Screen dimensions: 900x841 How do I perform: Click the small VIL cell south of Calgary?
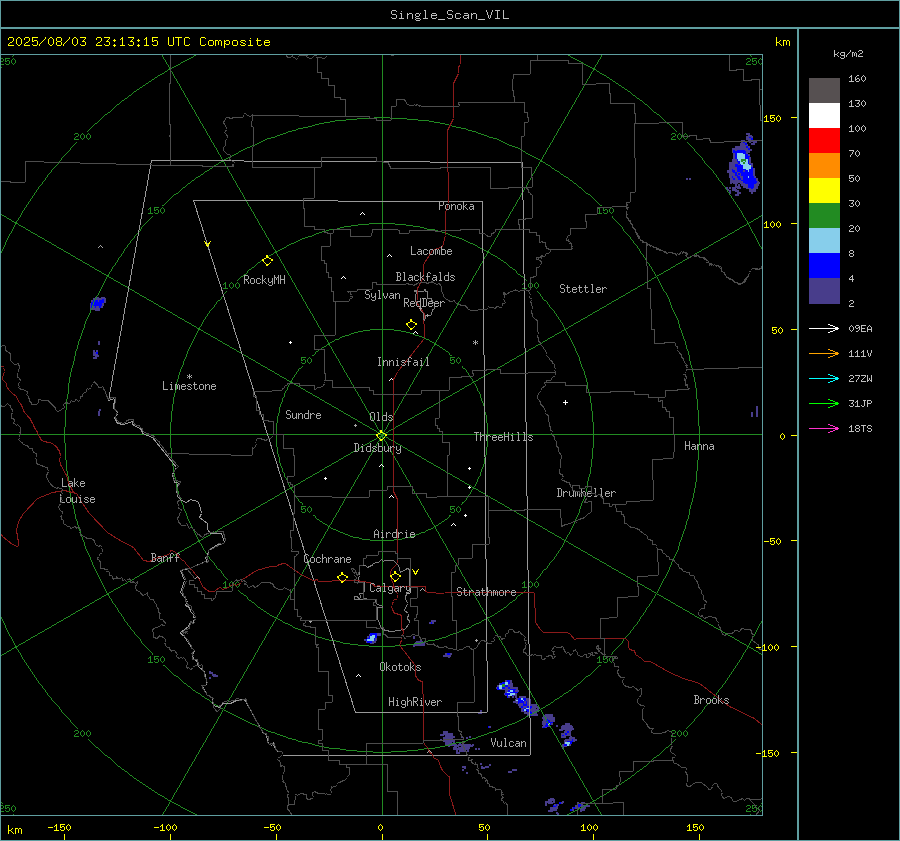tap(373, 638)
